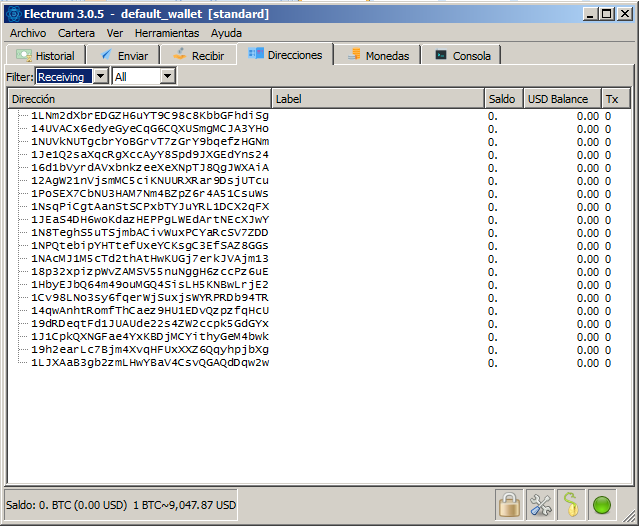
Task: Sort by the Tx column header
Action: [x=616, y=99]
